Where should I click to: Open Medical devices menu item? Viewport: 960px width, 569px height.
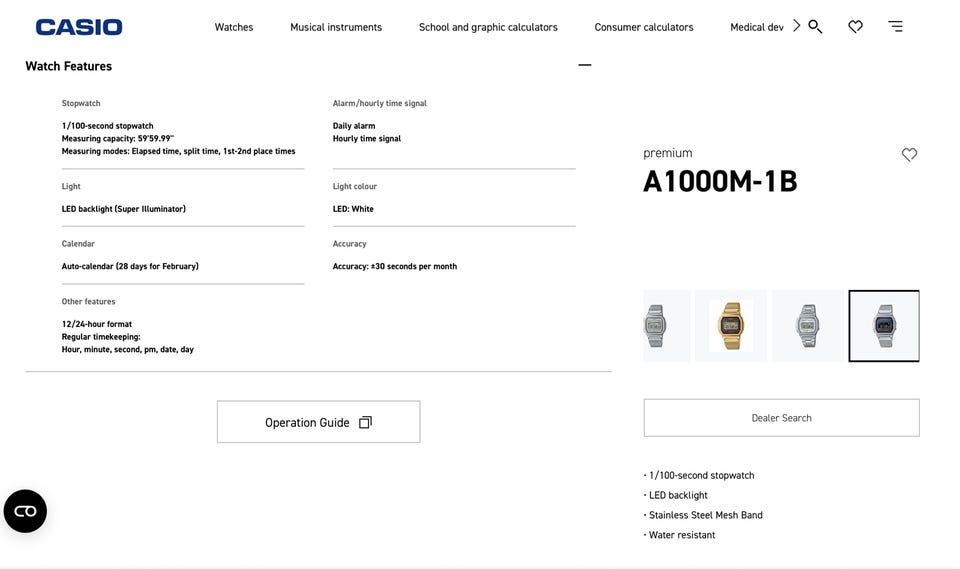[x=757, y=27]
